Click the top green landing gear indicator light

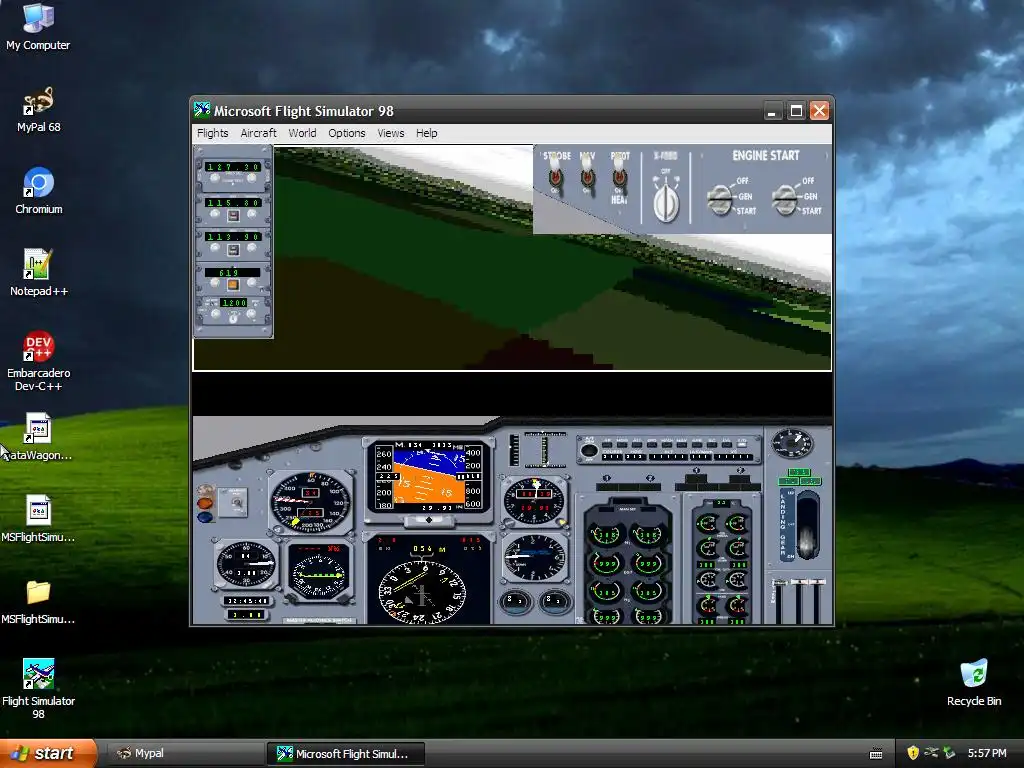[798, 472]
